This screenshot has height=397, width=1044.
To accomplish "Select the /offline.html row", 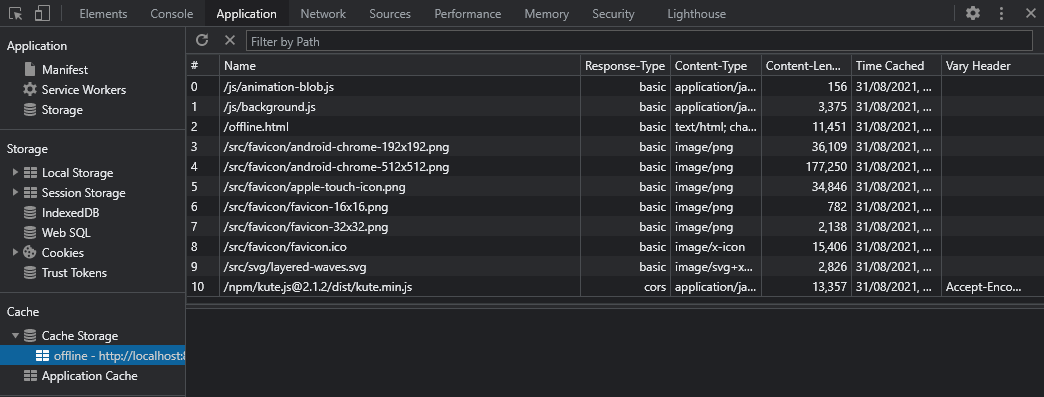I will pyautogui.click(x=615, y=127).
